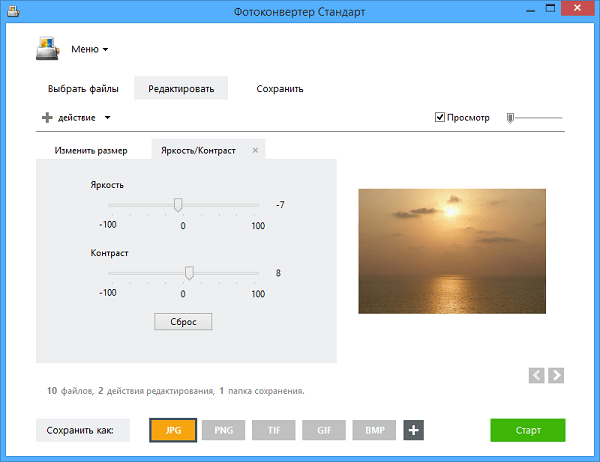The image size is (600, 462).
Task: Open the Меню dropdown
Action: (89, 48)
